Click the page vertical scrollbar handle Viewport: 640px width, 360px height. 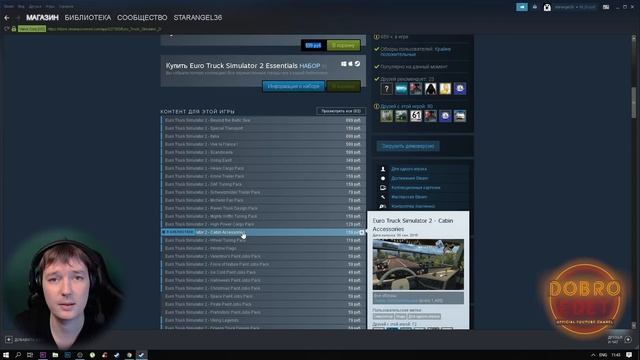point(634,102)
